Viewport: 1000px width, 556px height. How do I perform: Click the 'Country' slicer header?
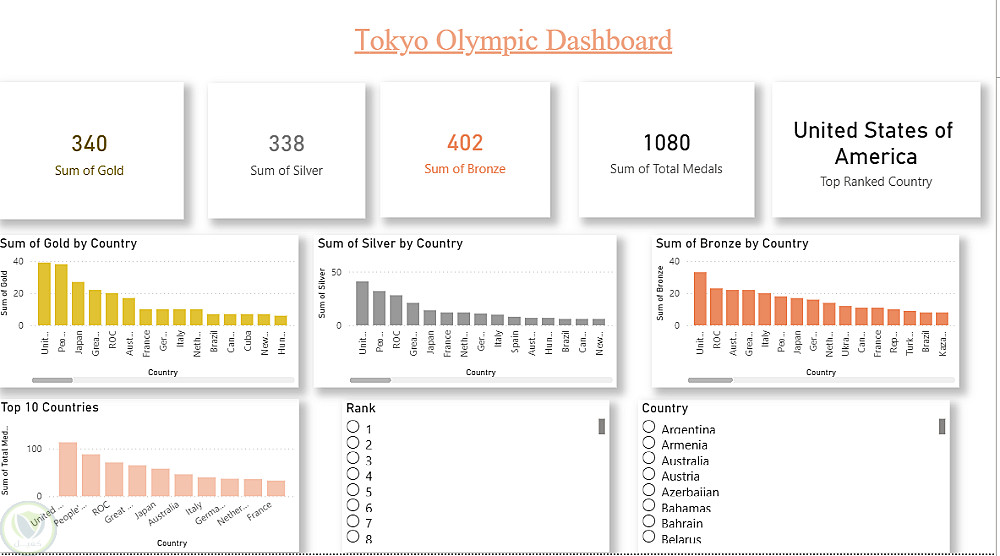click(665, 408)
